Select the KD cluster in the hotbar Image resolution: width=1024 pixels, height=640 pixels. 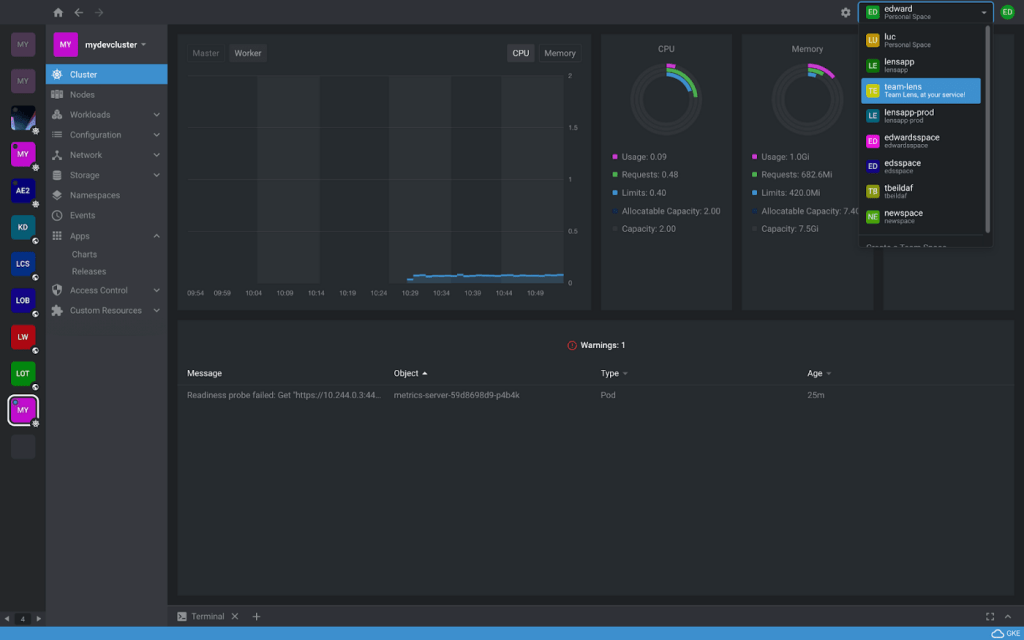(23, 227)
